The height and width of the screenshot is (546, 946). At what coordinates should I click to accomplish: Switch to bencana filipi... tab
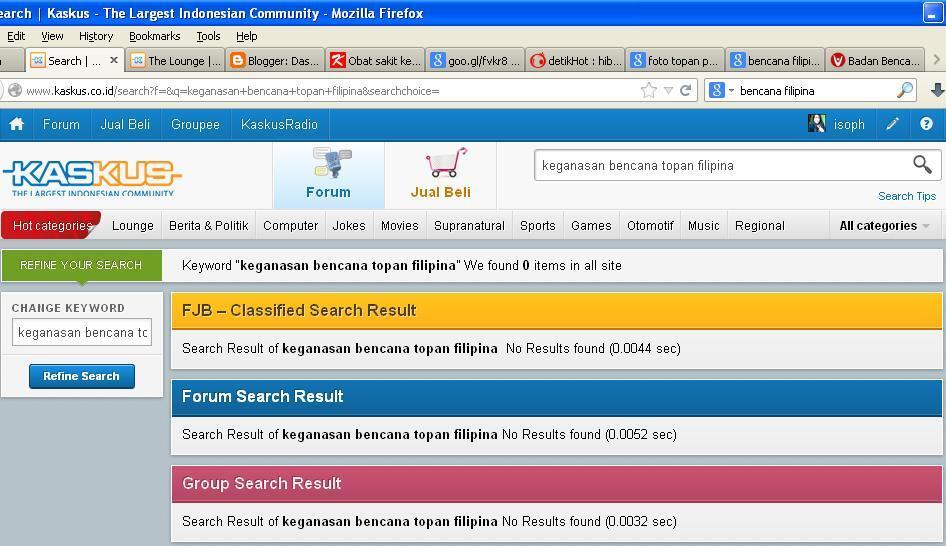(x=775, y=60)
